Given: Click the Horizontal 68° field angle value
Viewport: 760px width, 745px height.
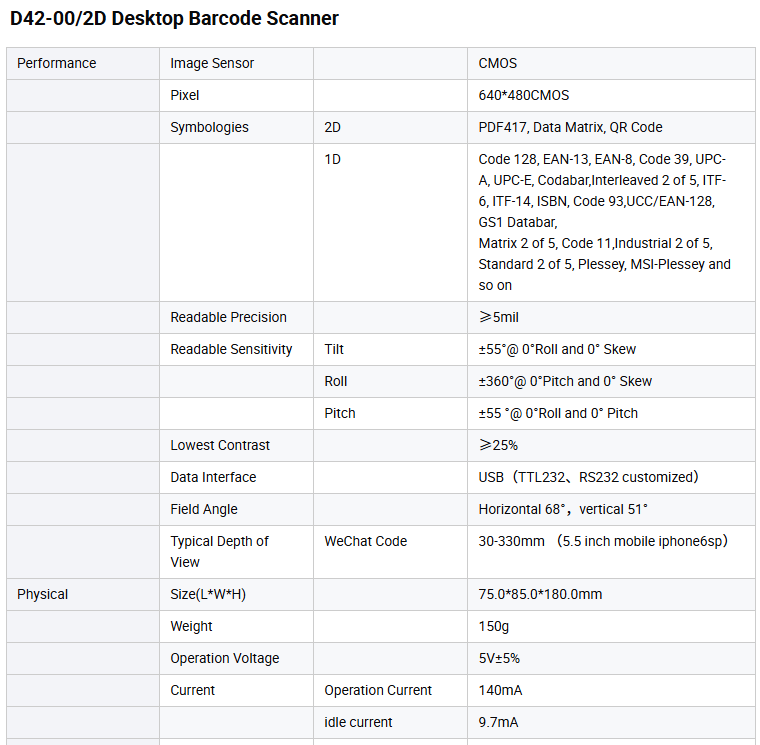Looking at the screenshot, I should (x=563, y=509).
